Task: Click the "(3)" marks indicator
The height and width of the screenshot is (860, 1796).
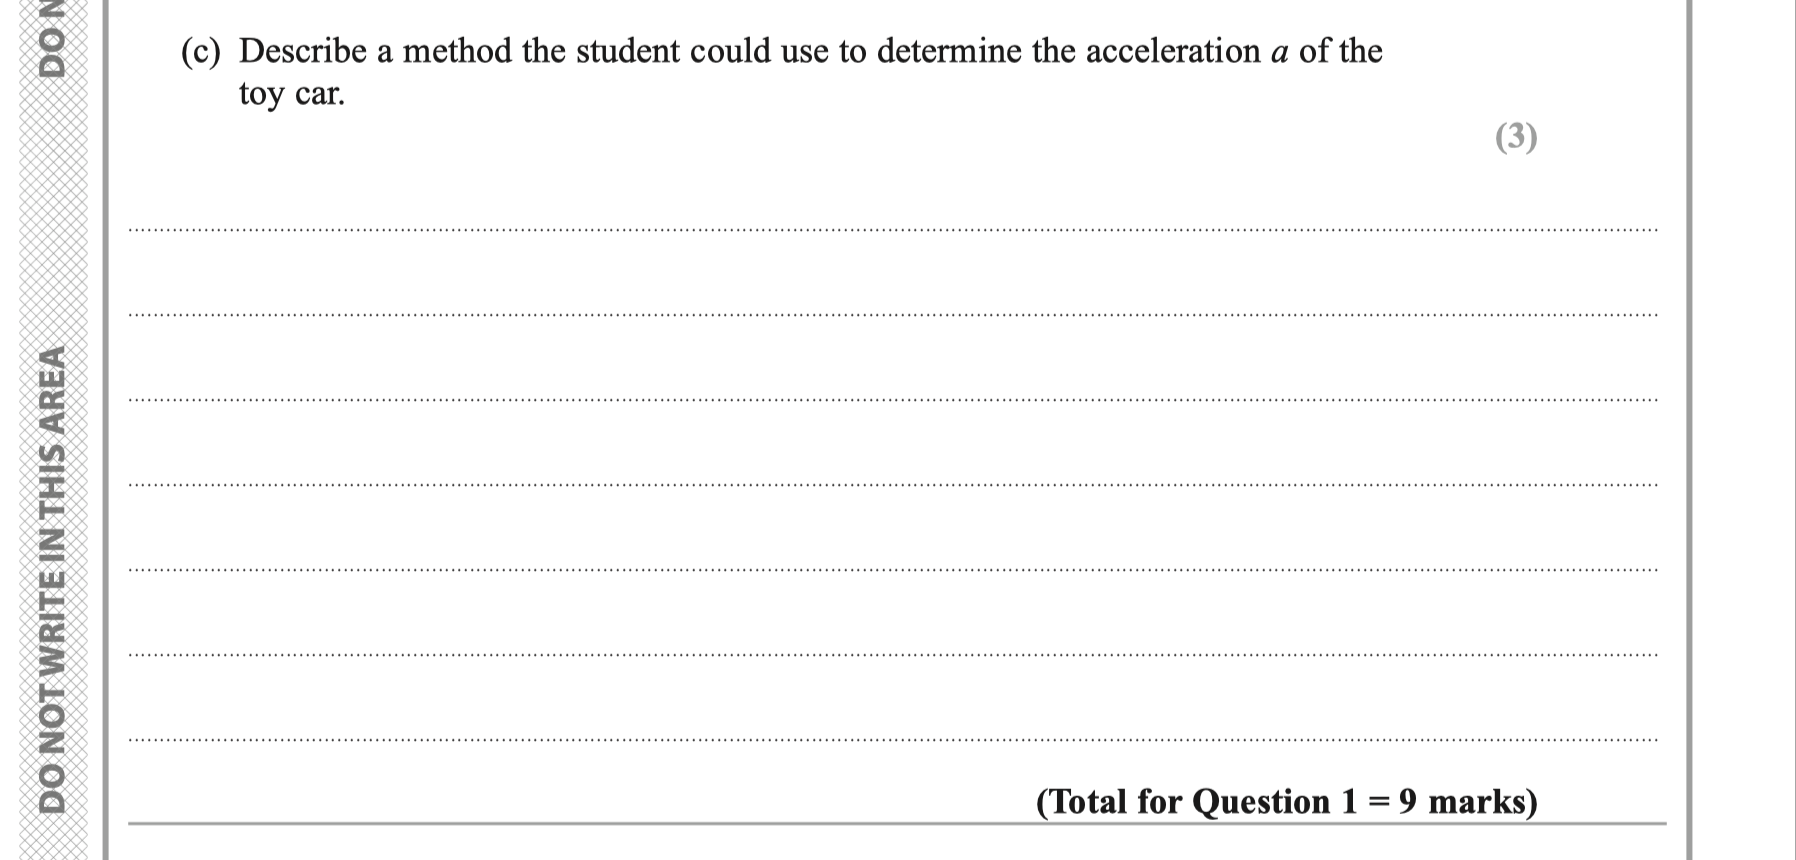Action: 1516,136
